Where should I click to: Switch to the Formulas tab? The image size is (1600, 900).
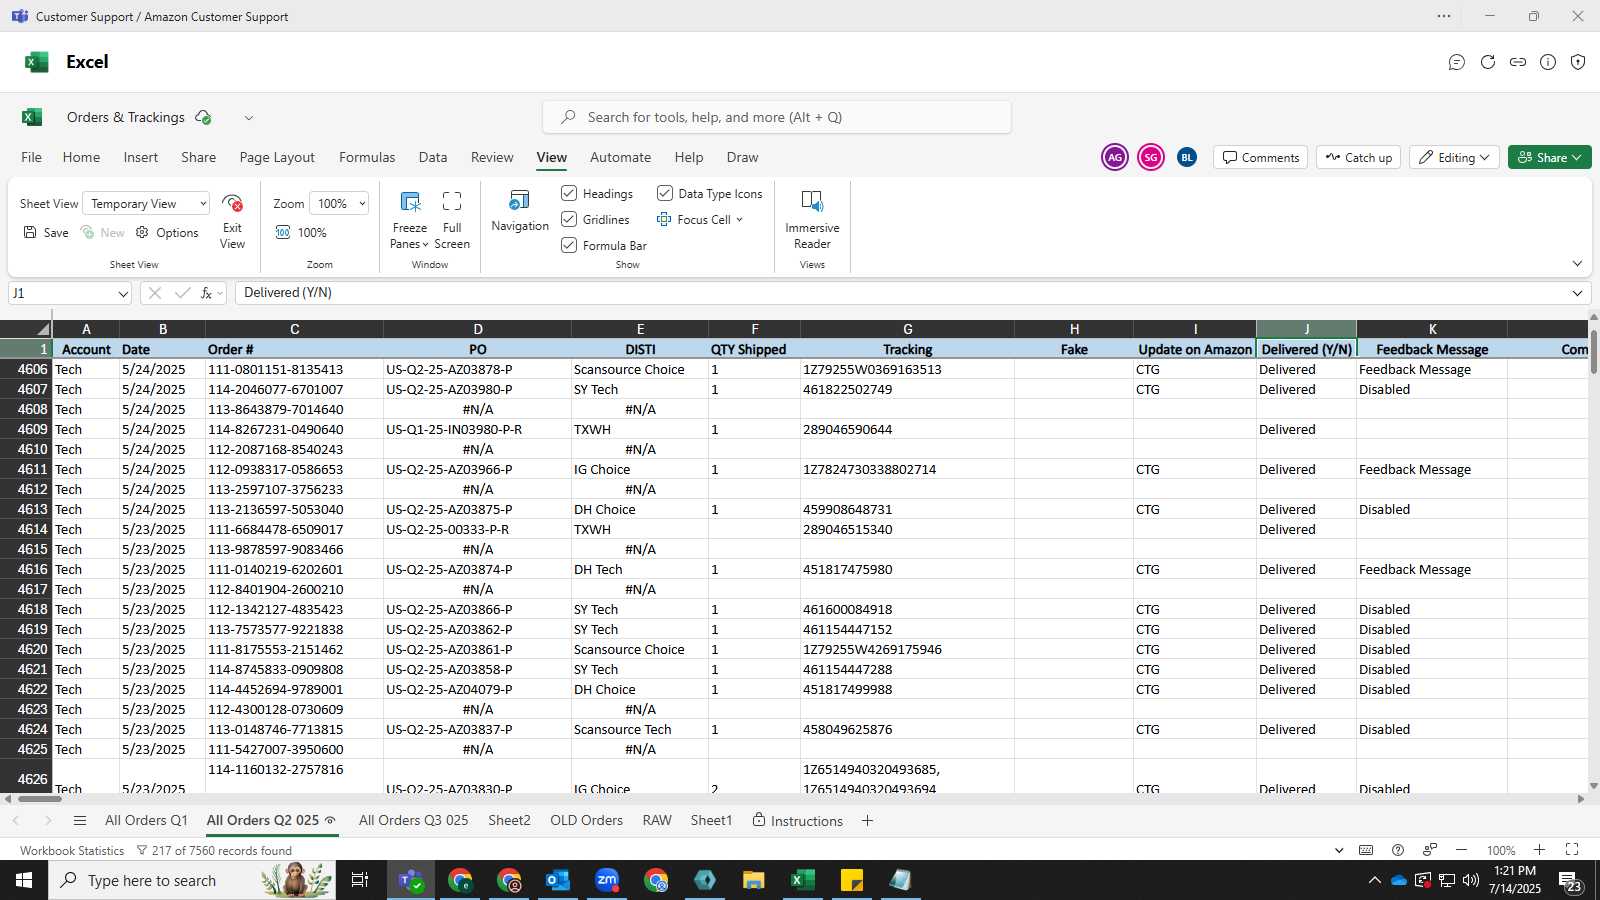[x=367, y=157]
